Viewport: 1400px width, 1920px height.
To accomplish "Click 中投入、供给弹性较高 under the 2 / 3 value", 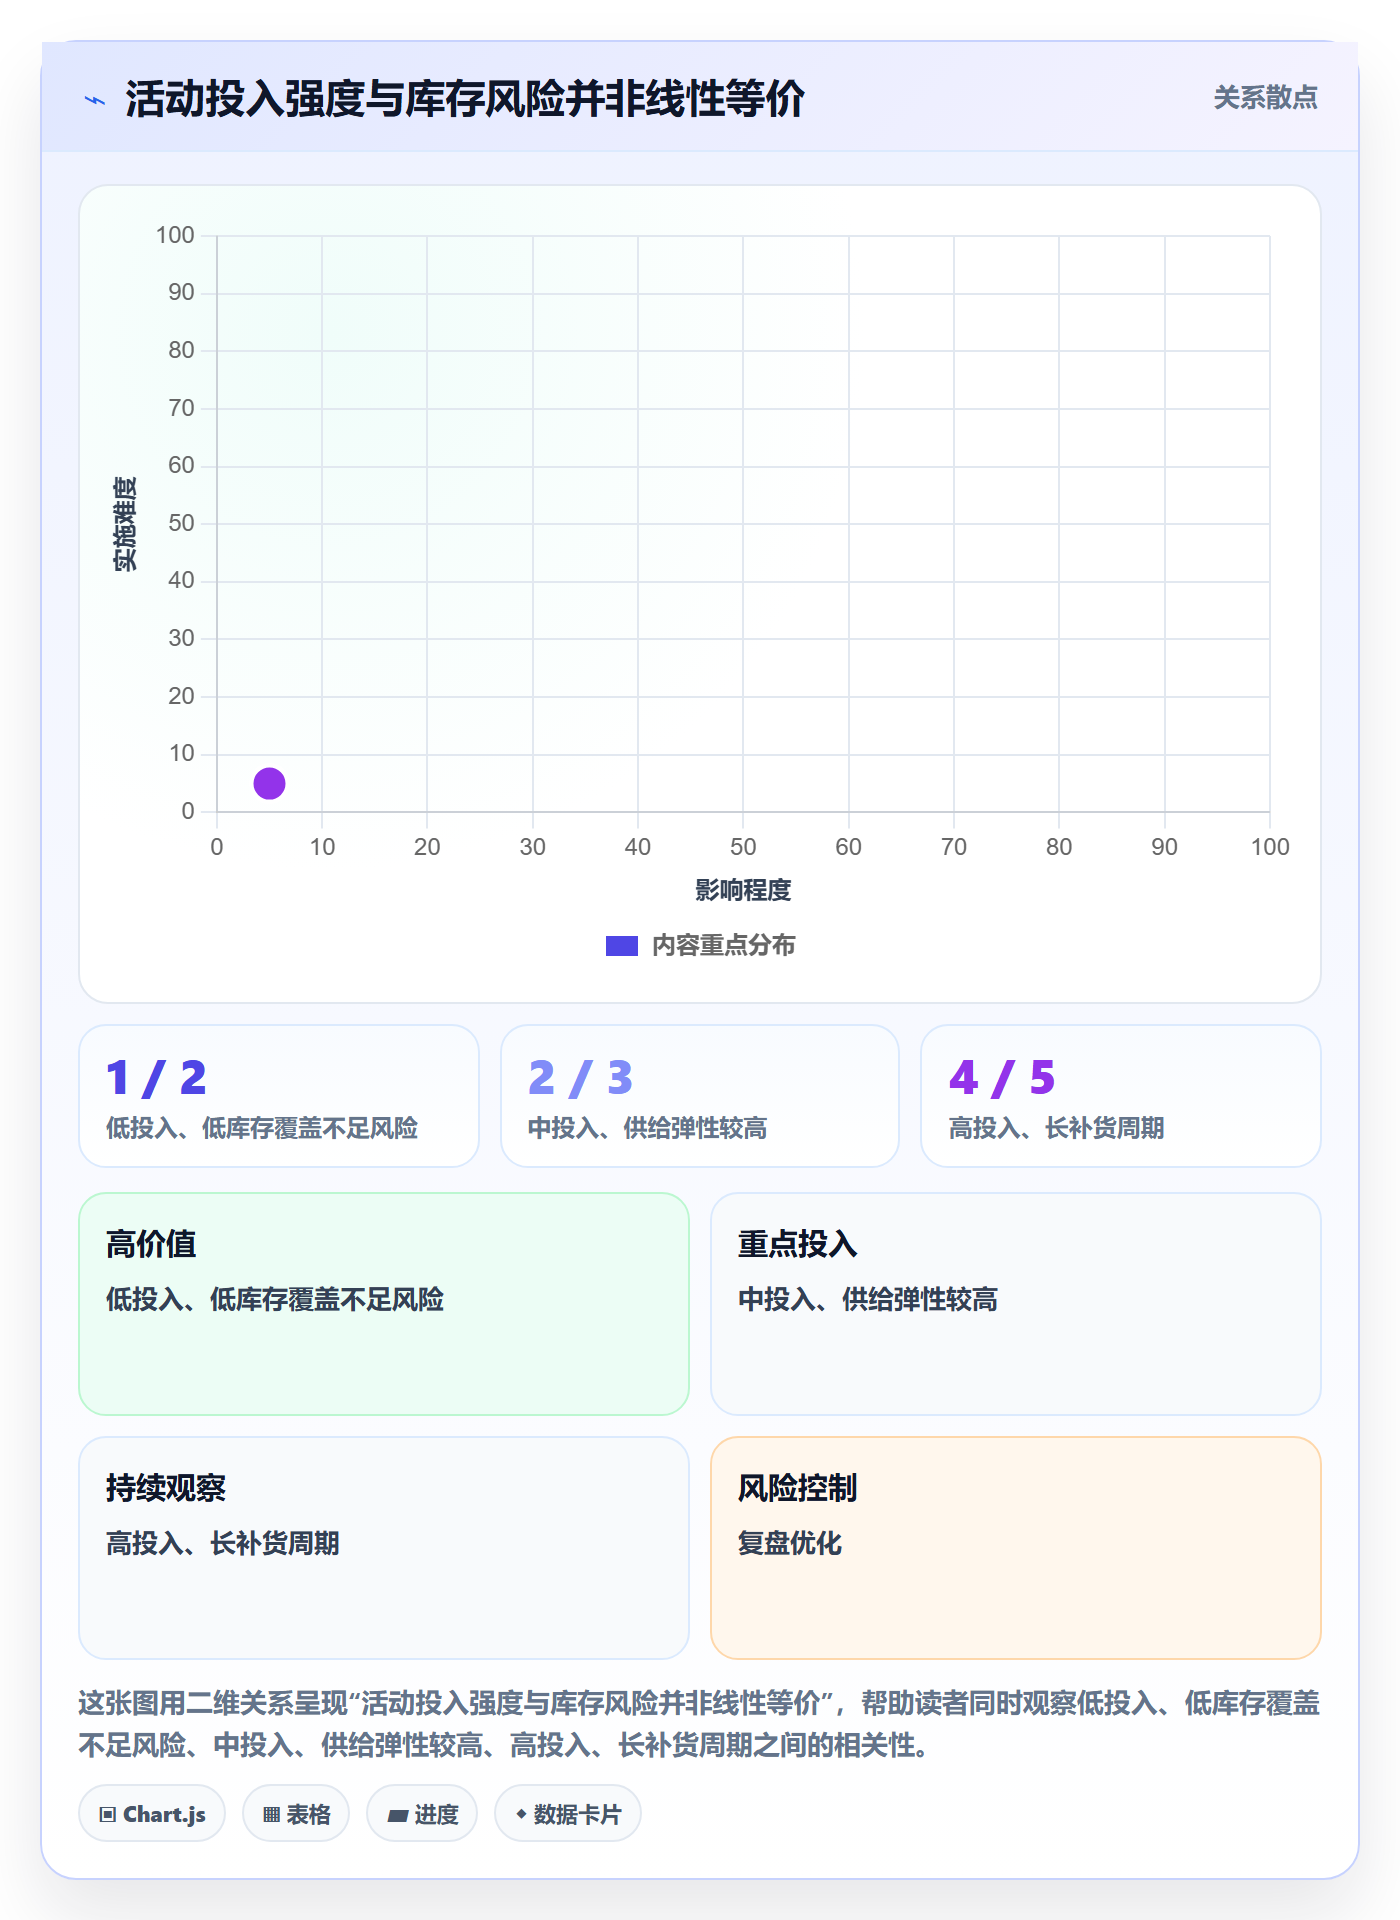I will (648, 1128).
